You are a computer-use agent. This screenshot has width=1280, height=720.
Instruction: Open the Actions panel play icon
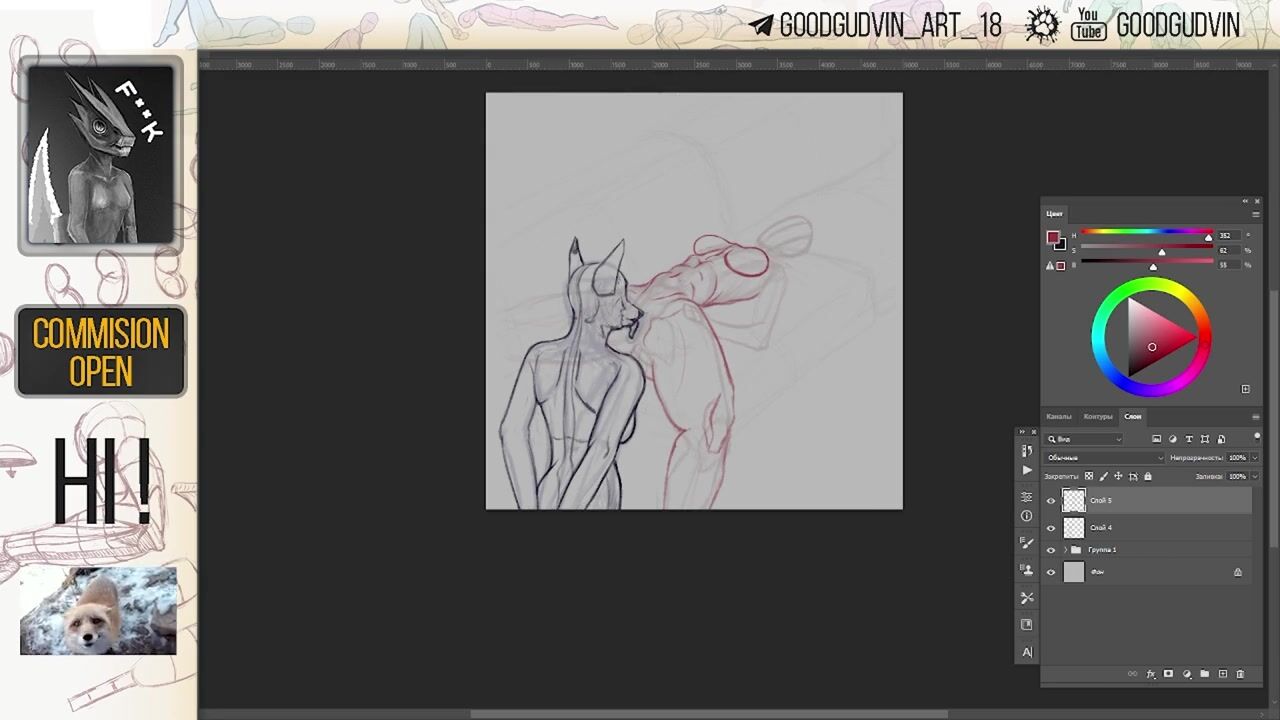coord(1027,470)
